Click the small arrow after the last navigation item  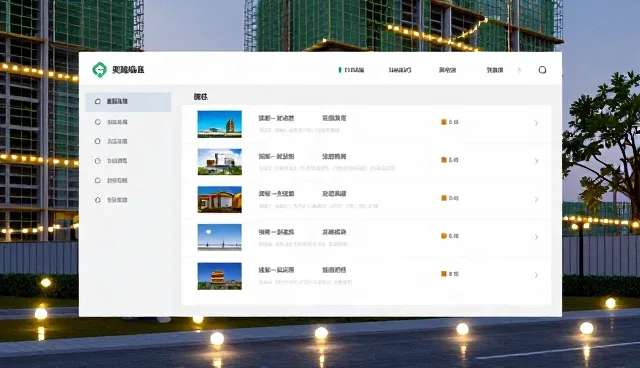pos(519,70)
